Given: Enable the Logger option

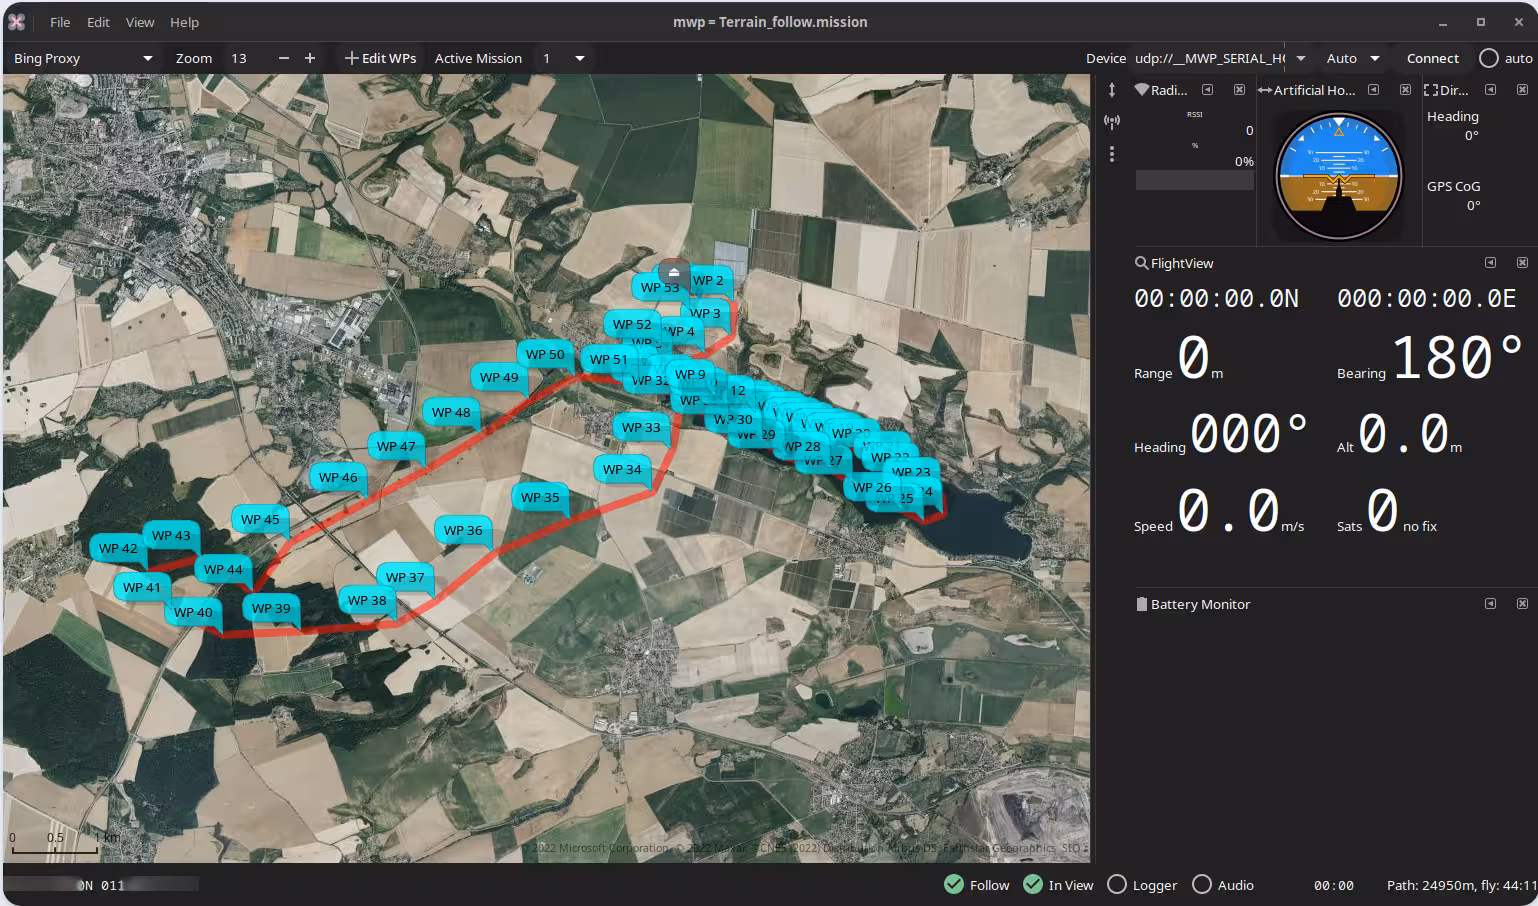Looking at the screenshot, I should [x=1117, y=885].
